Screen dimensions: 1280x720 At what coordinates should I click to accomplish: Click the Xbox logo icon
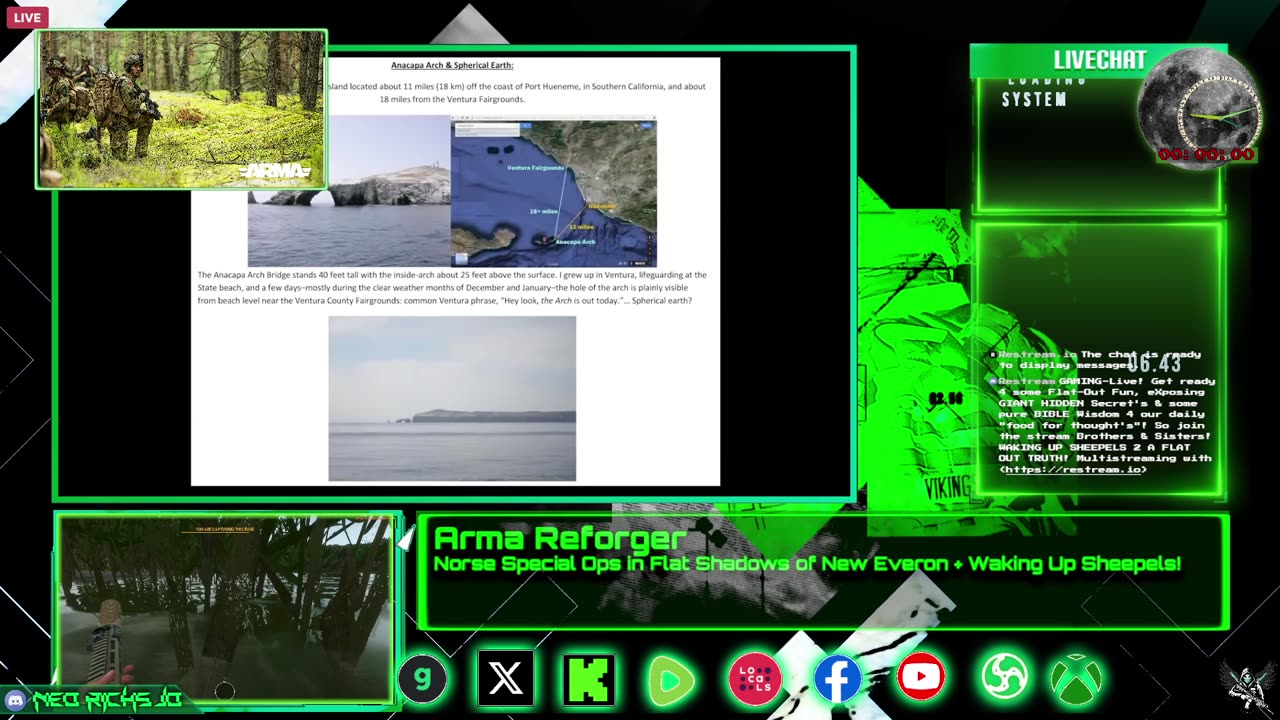click(x=1076, y=680)
